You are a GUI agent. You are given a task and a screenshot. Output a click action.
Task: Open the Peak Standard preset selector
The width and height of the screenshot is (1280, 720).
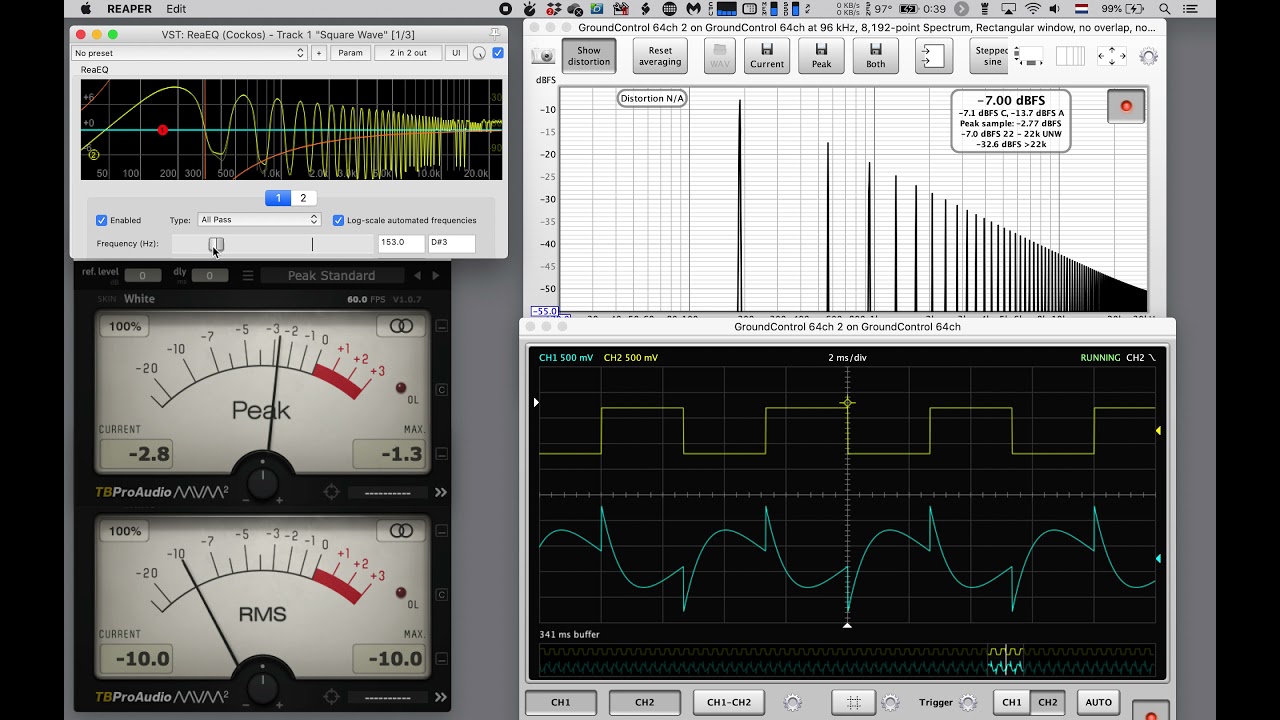331,276
